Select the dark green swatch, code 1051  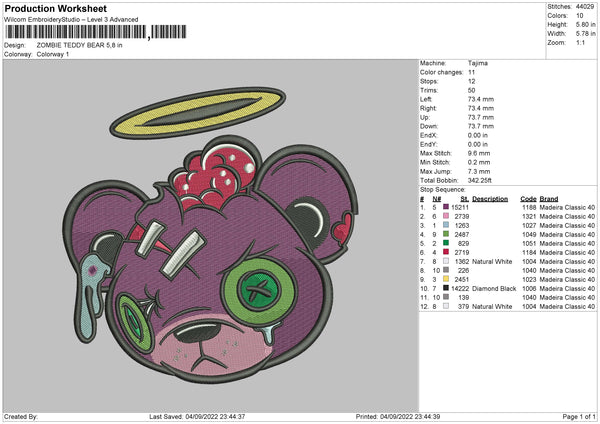(x=447, y=244)
